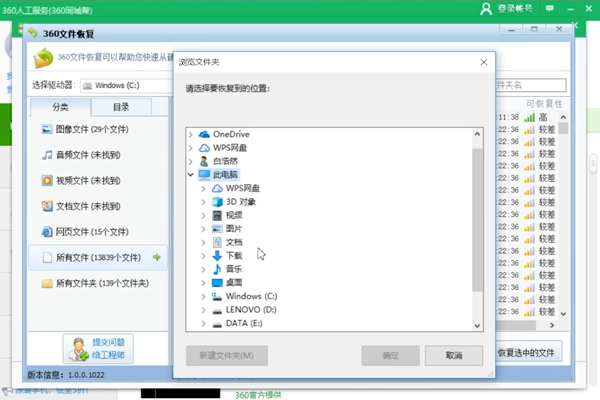
Task: Expand the Windows (C:) drive arrow
Action: point(204,296)
